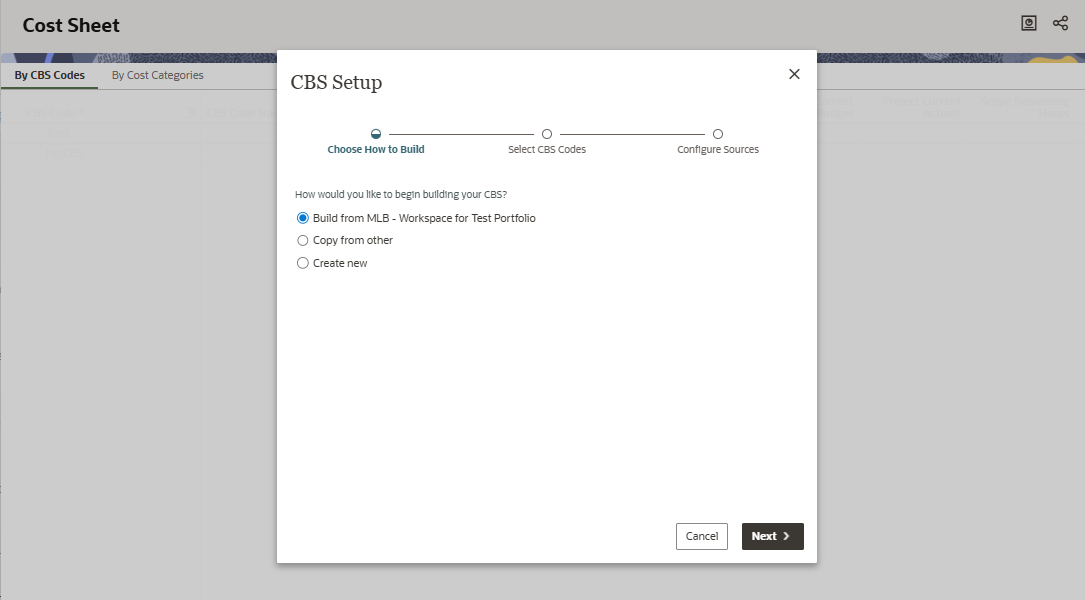Go to the Configure Sources step label

coord(718,150)
